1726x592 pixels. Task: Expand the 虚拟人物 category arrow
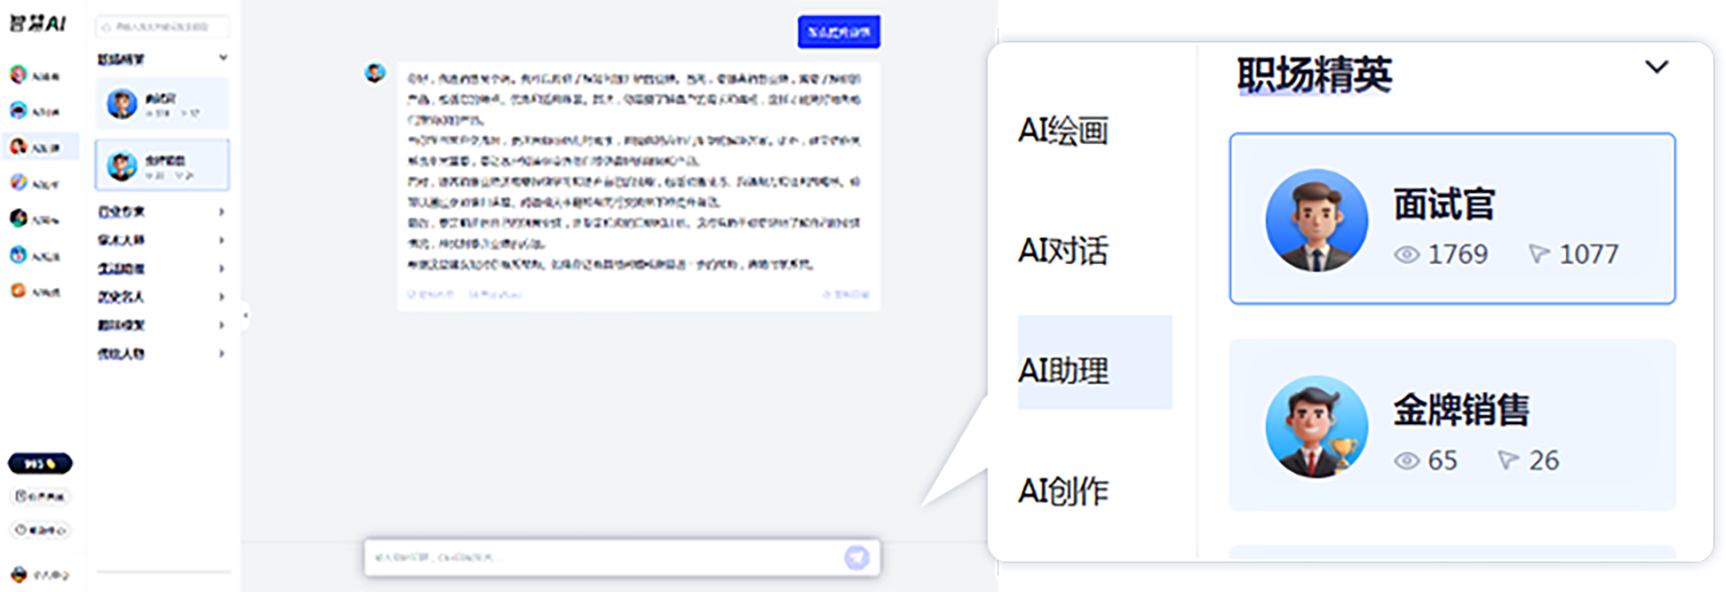[x=221, y=354]
